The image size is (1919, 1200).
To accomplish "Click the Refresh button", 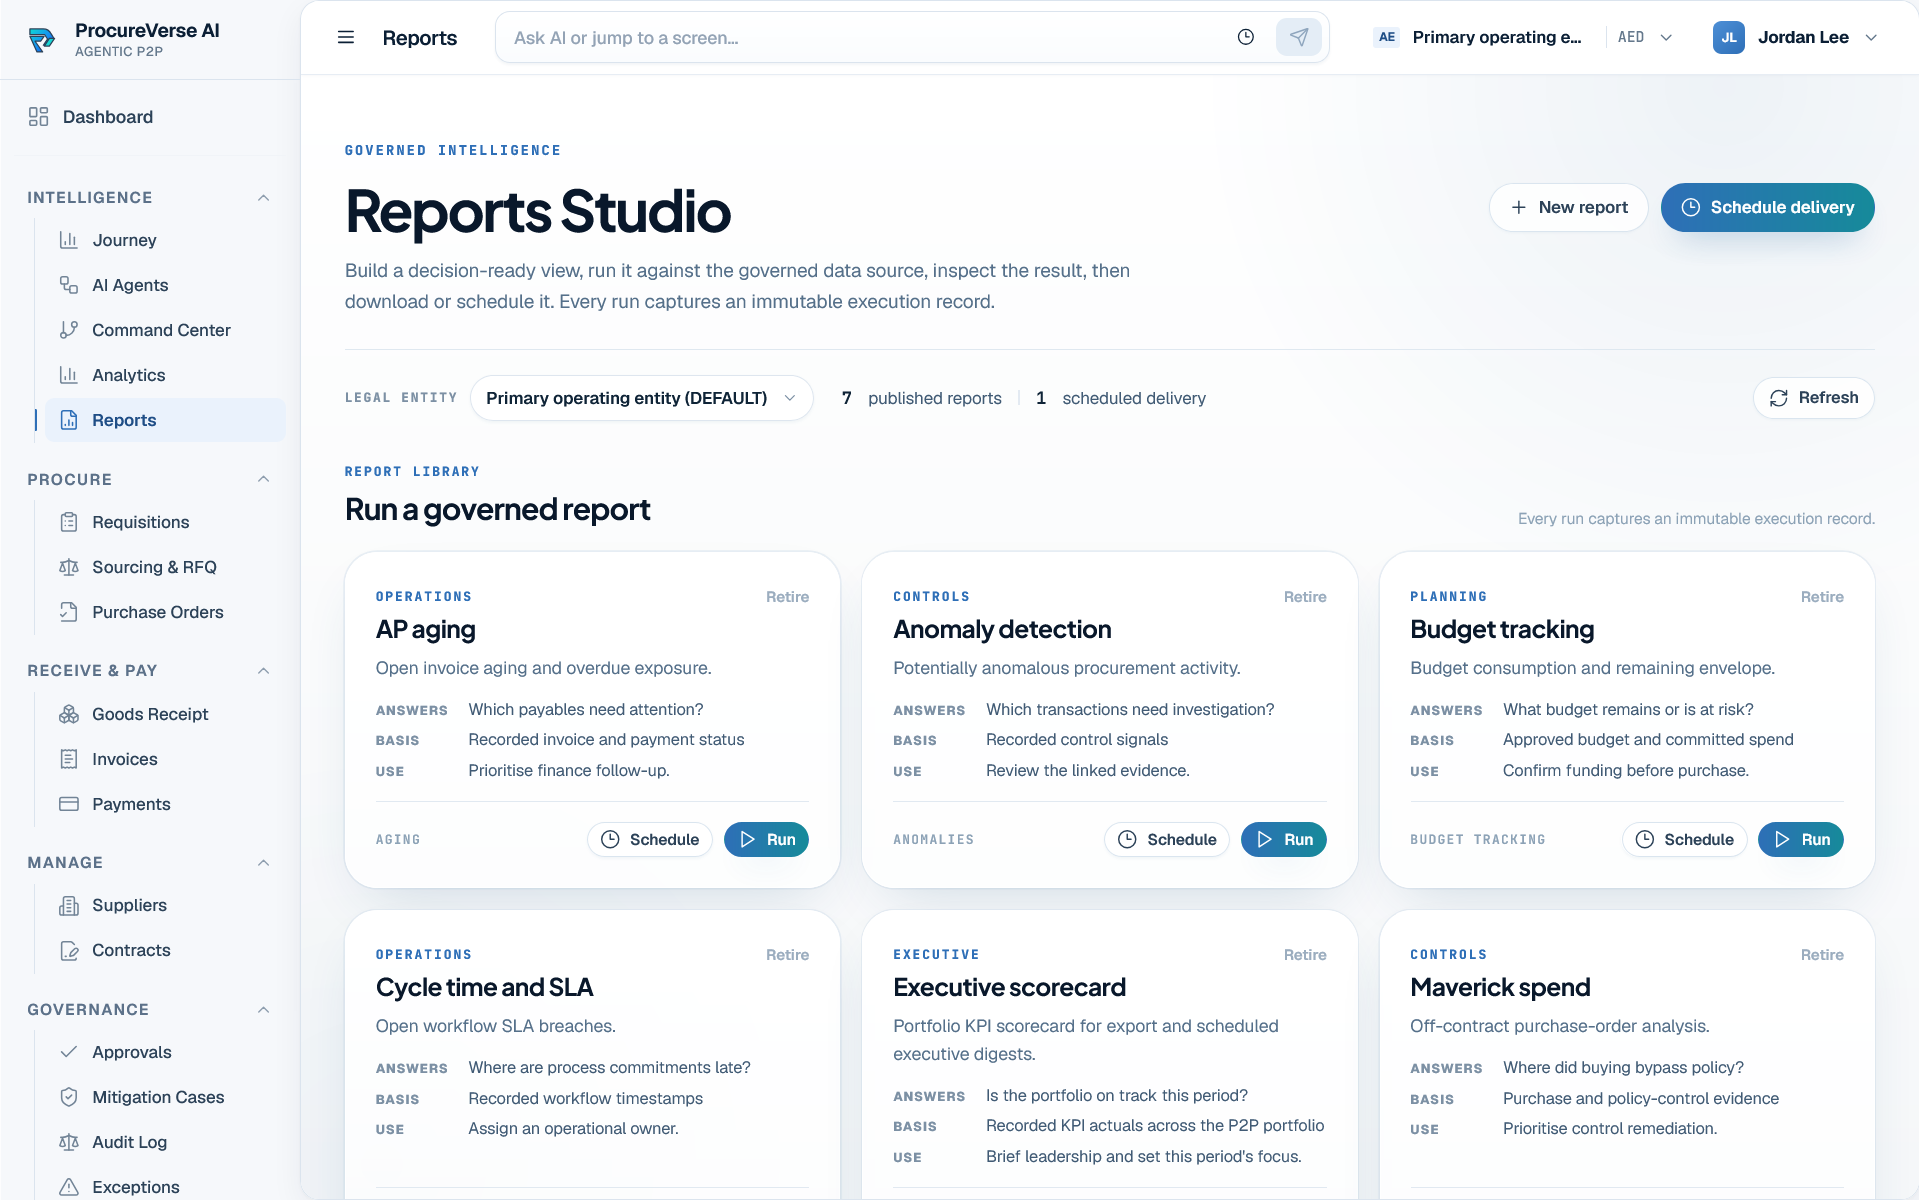I will click(1813, 398).
